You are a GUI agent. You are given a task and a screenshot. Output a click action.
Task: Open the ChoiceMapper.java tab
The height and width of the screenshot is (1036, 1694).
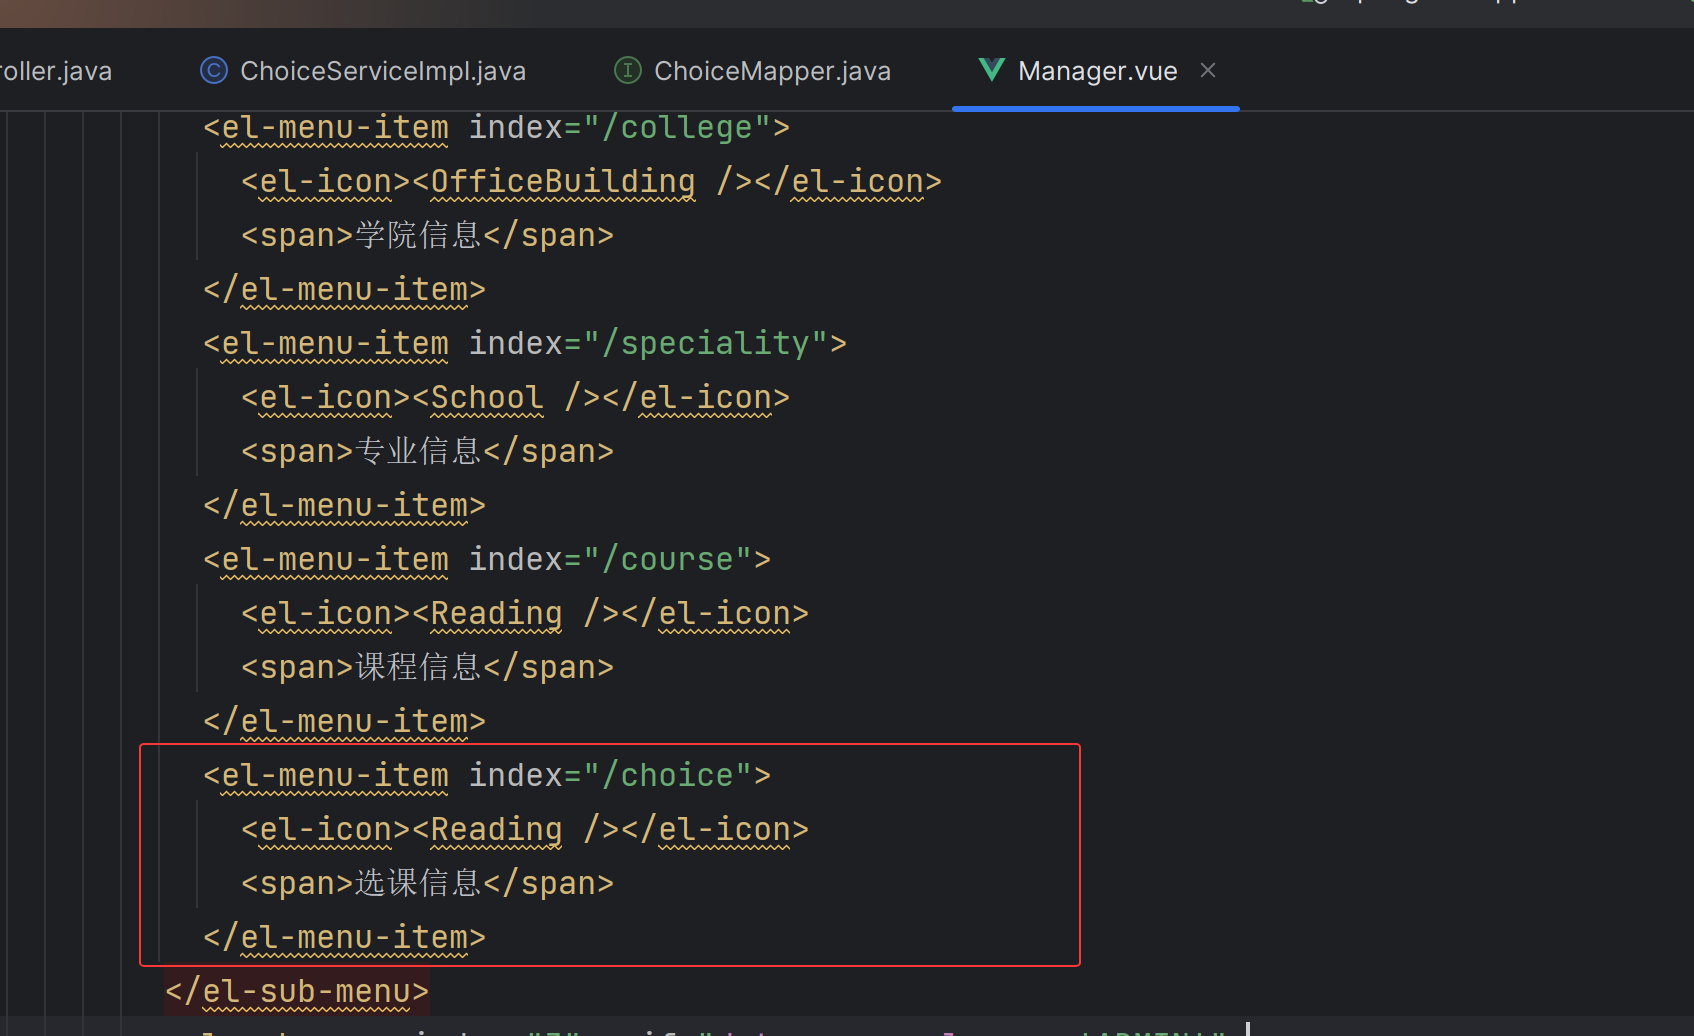click(x=771, y=71)
